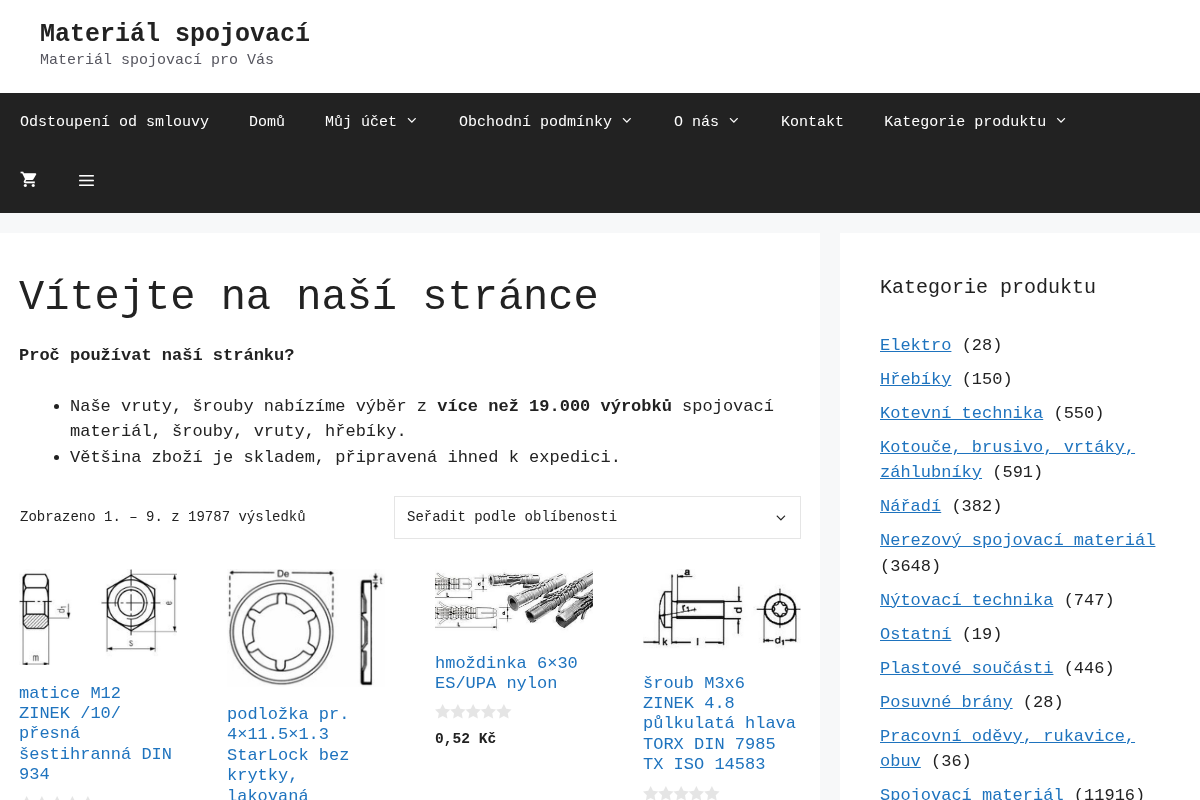Viewport: 1200px width, 800px height.
Task: Open the Ostatní category link
Action: 915,634
